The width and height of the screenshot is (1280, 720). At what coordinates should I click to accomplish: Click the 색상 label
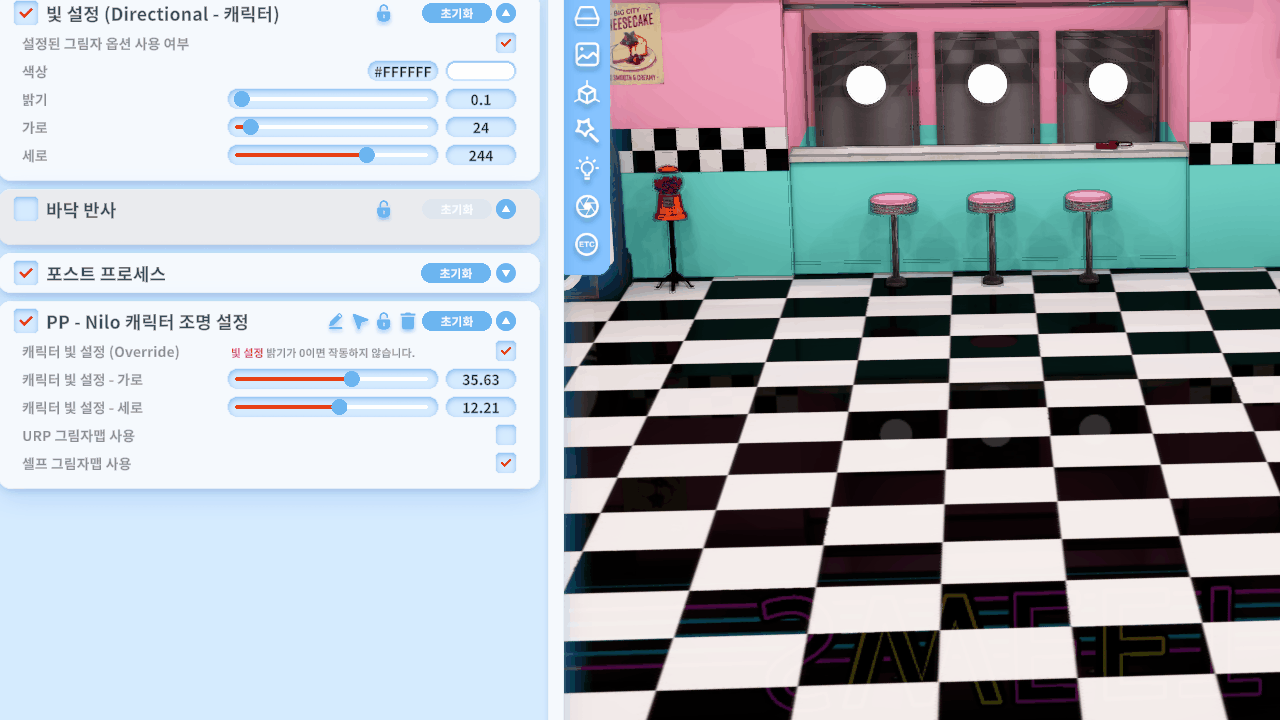[35, 71]
